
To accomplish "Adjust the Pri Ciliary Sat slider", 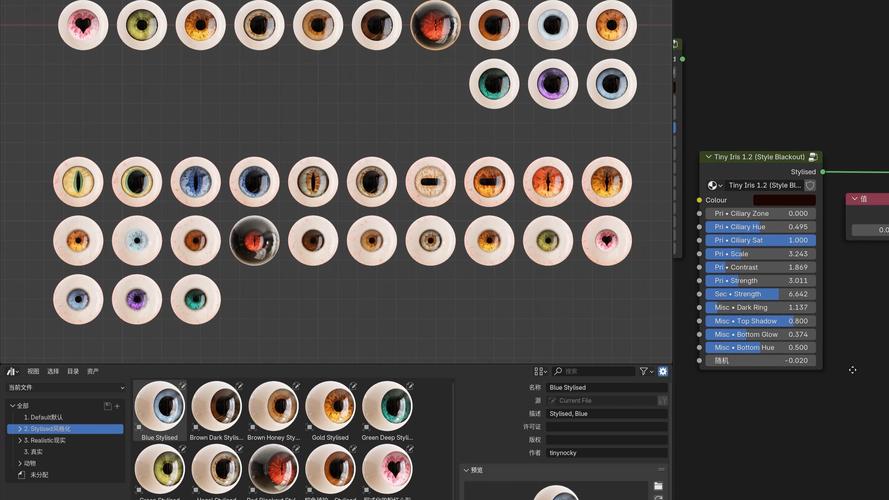I will [760, 240].
